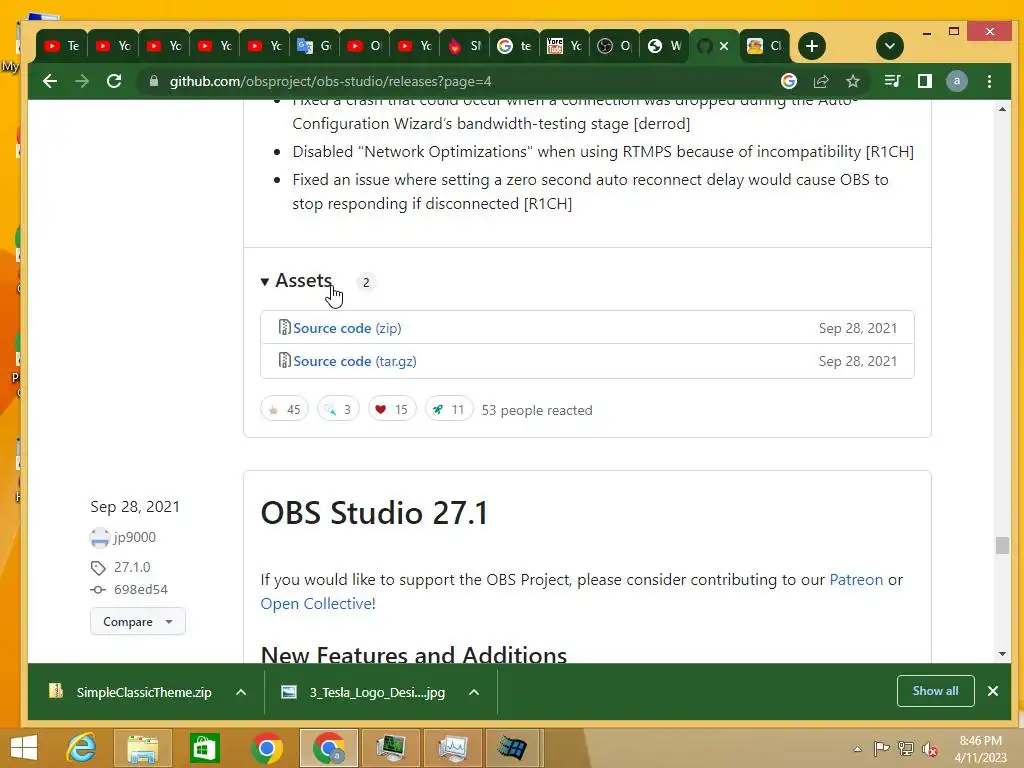Expand options for Tesla logo jpg download
This screenshot has width=1024, height=768.
(474, 692)
